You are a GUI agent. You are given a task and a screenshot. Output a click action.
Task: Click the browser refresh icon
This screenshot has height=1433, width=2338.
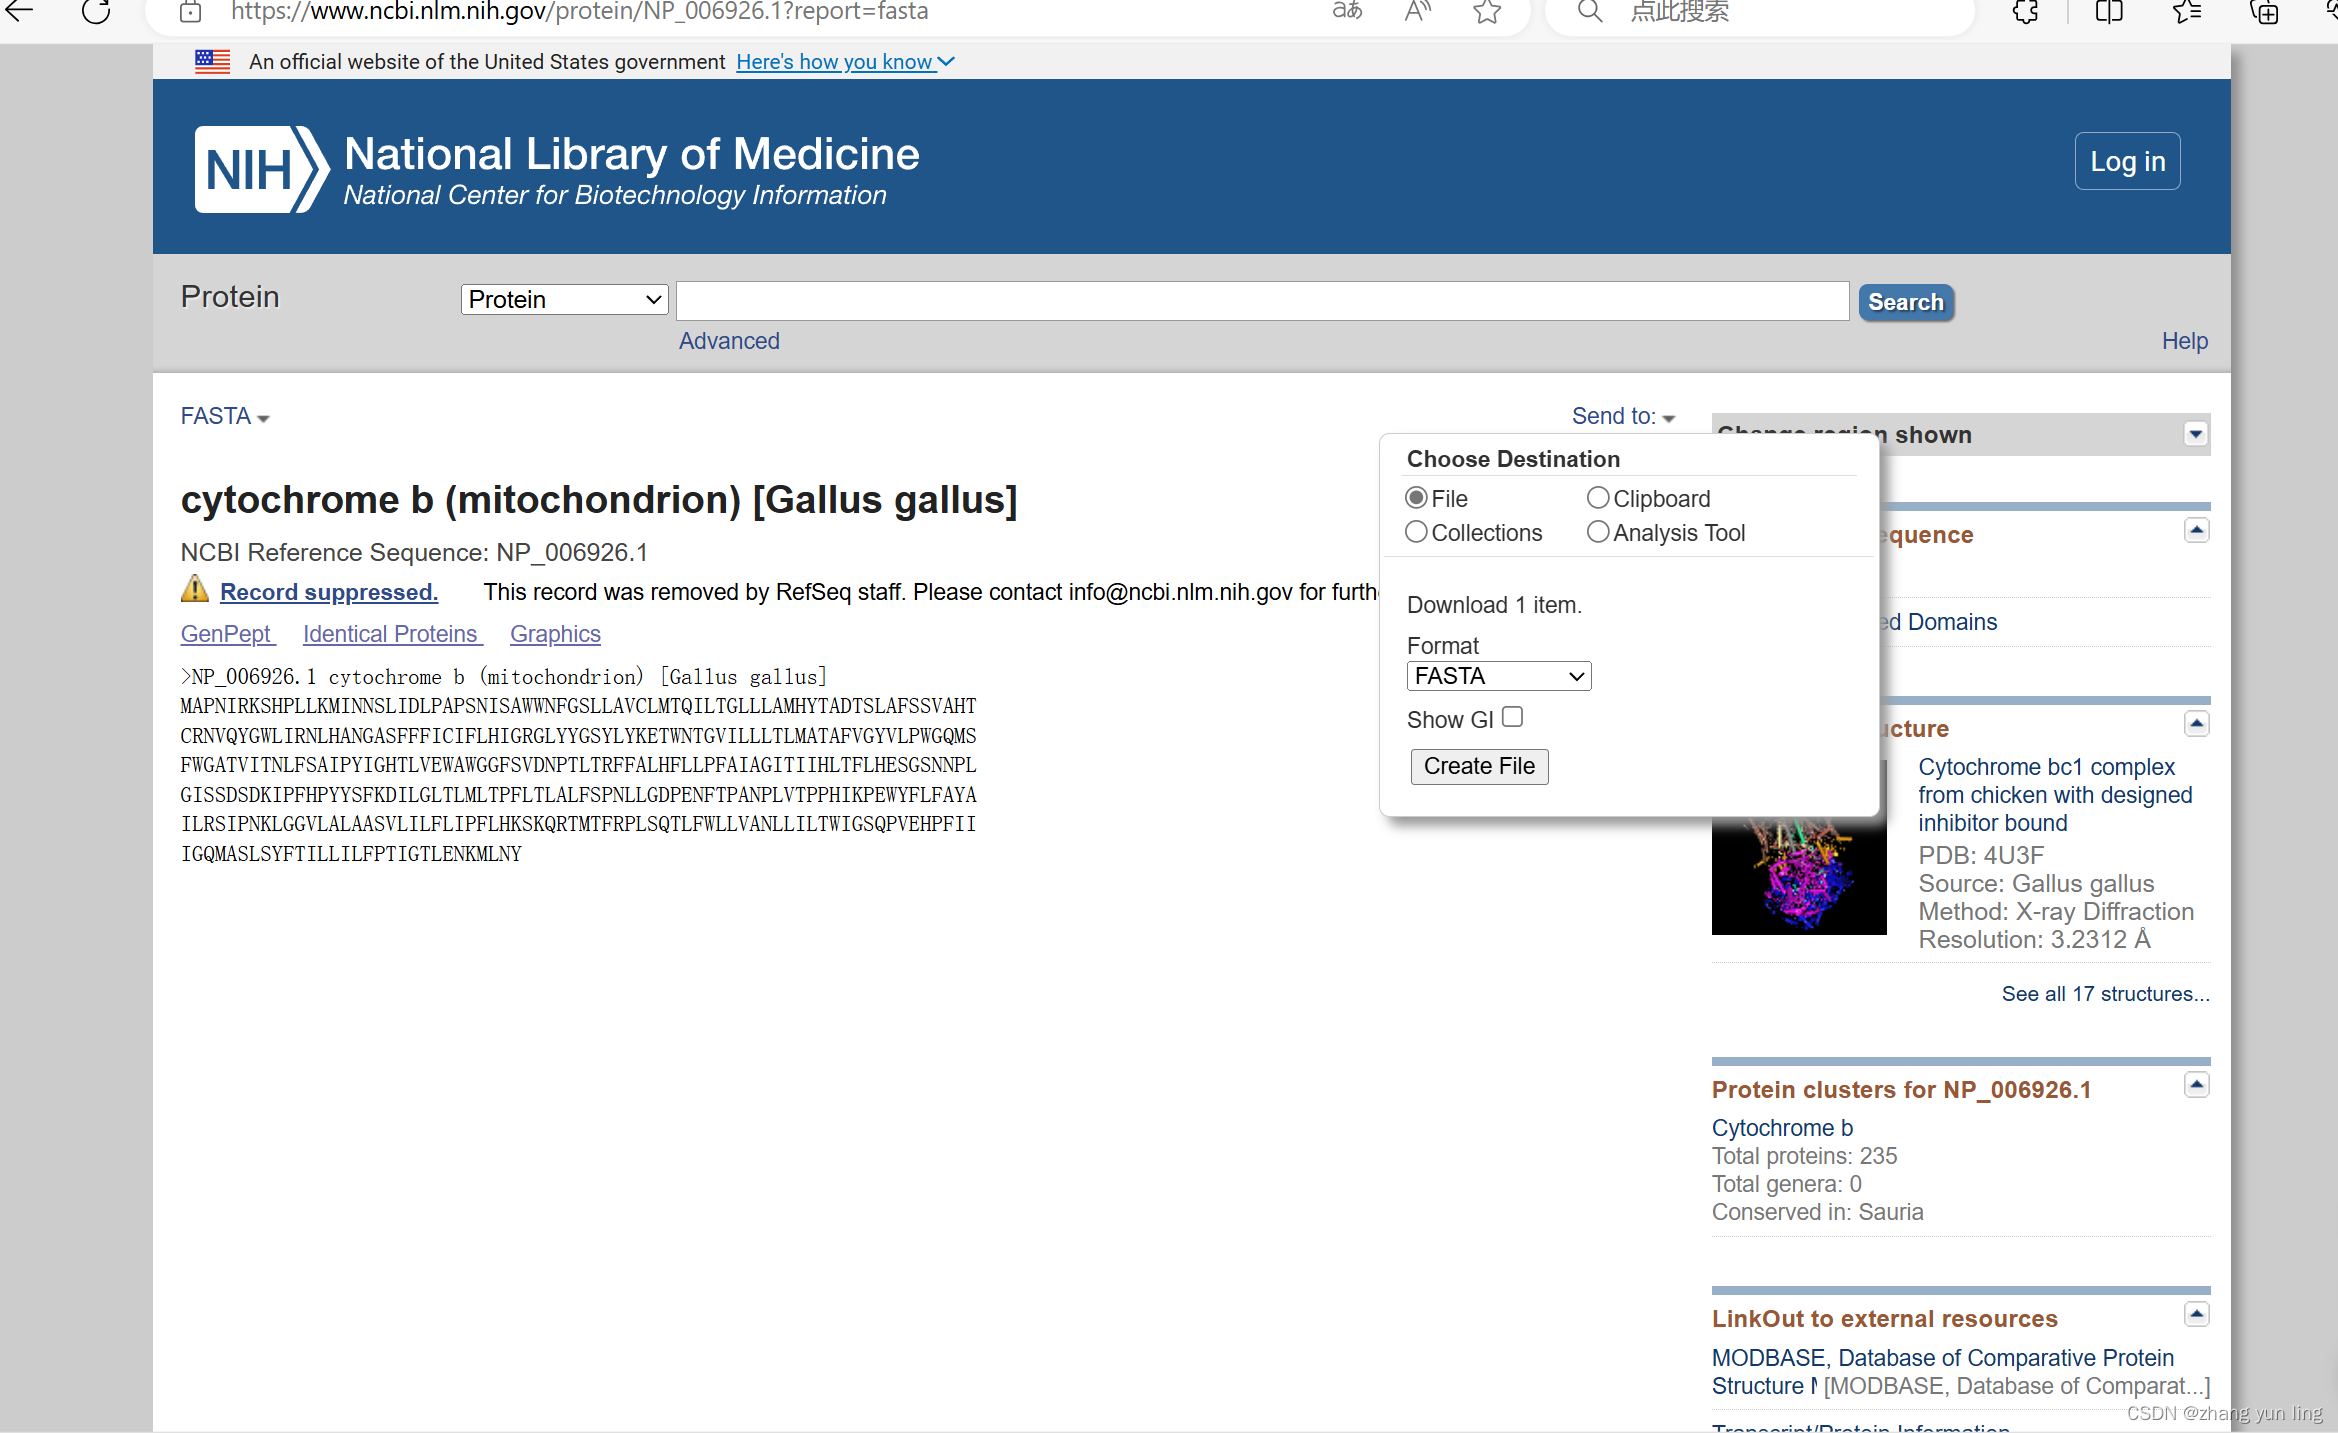(x=96, y=12)
